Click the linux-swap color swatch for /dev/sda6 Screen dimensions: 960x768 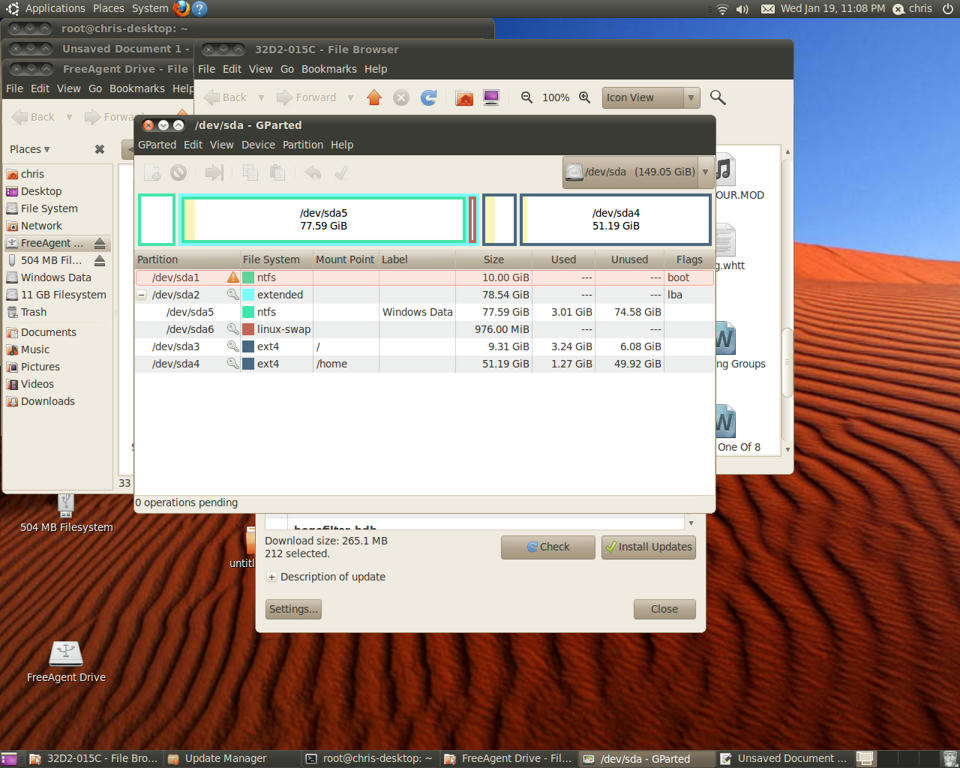(x=248, y=329)
